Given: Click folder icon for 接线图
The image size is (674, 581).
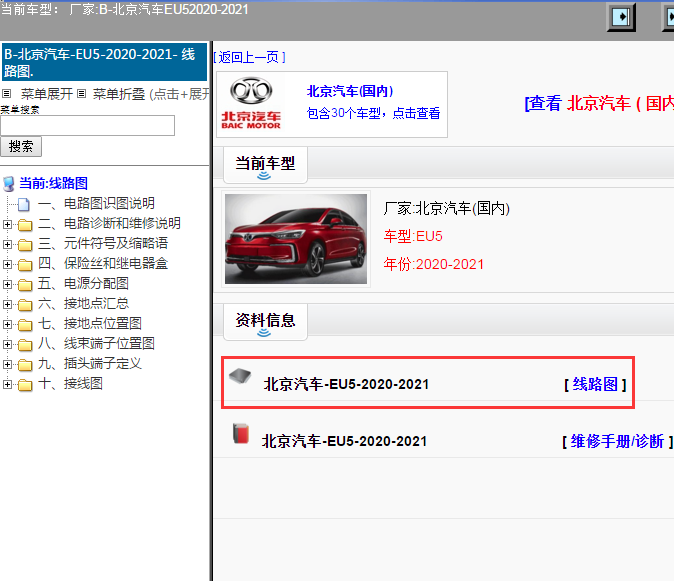Looking at the screenshot, I should coord(25,385).
